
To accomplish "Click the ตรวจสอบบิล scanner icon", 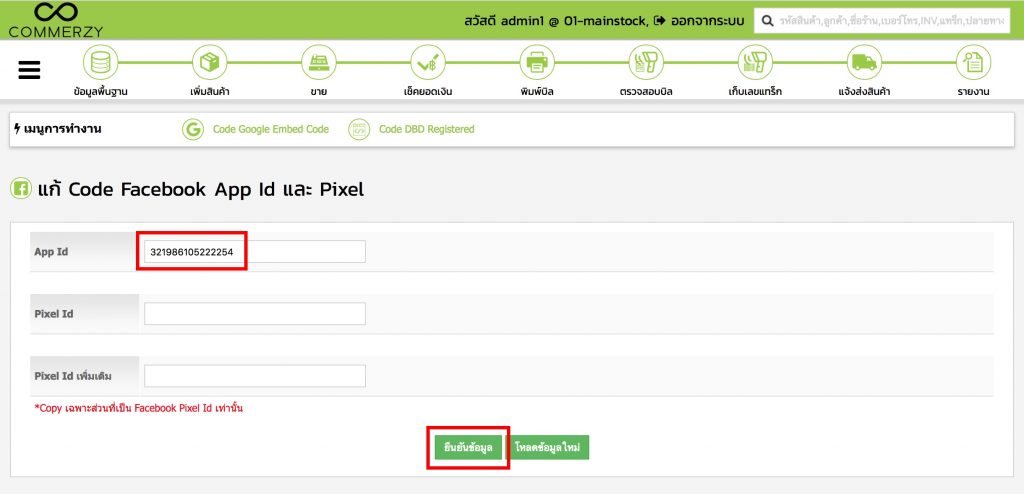I will coord(646,63).
